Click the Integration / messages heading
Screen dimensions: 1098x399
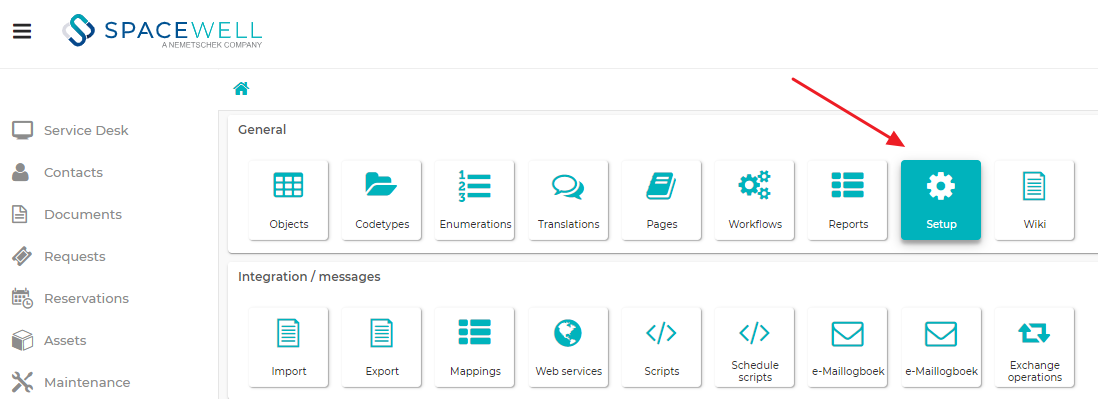click(309, 276)
